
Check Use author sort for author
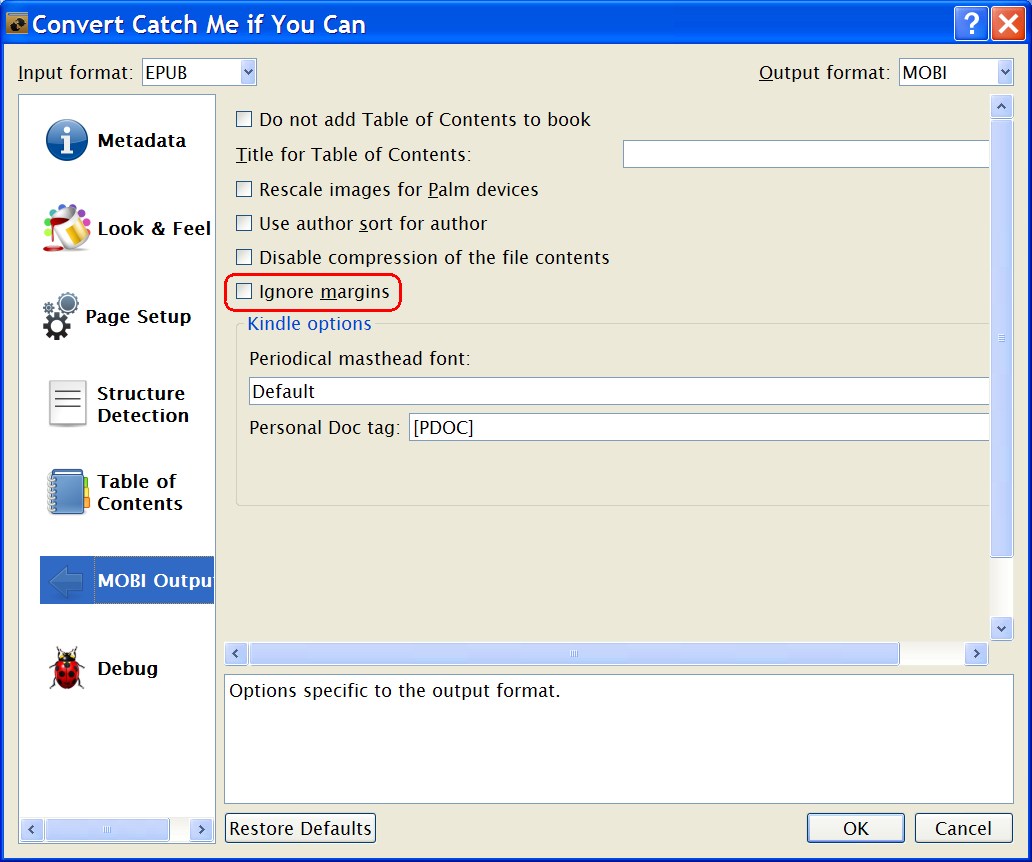pyautogui.click(x=244, y=223)
